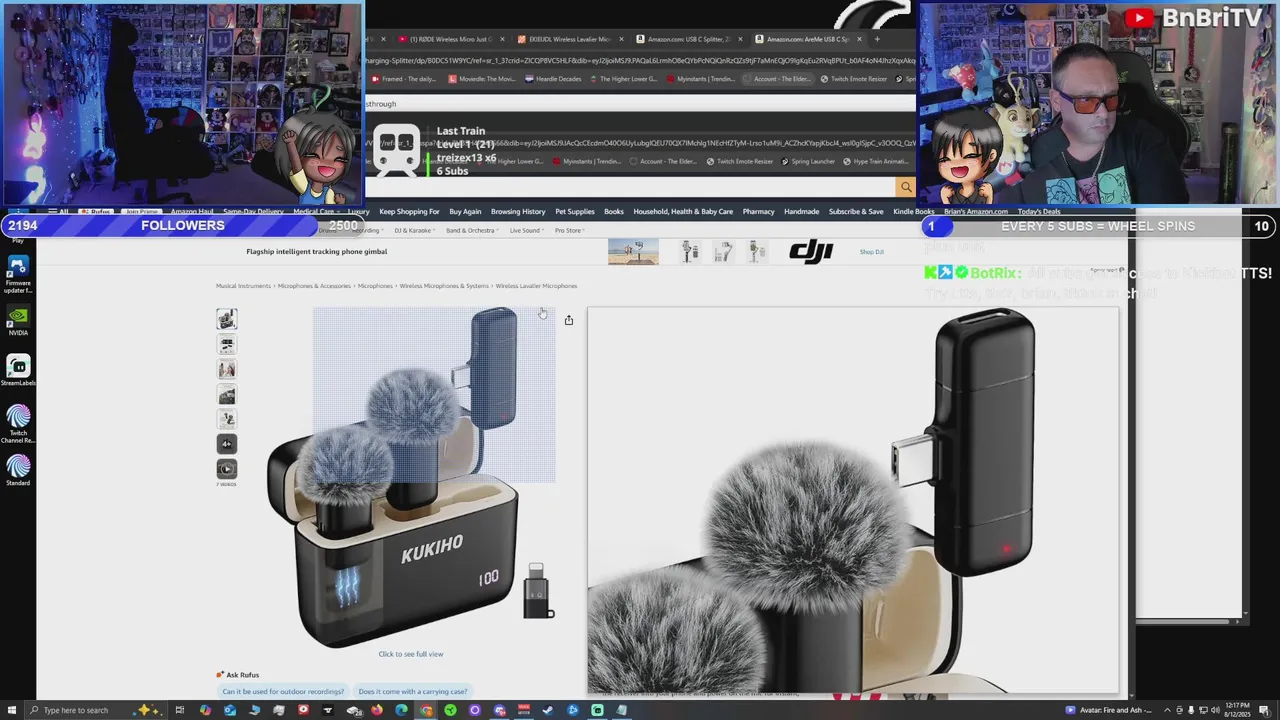Open the product videos thumbnail
This screenshot has width=1280, height=720.
tap(227, 469)
